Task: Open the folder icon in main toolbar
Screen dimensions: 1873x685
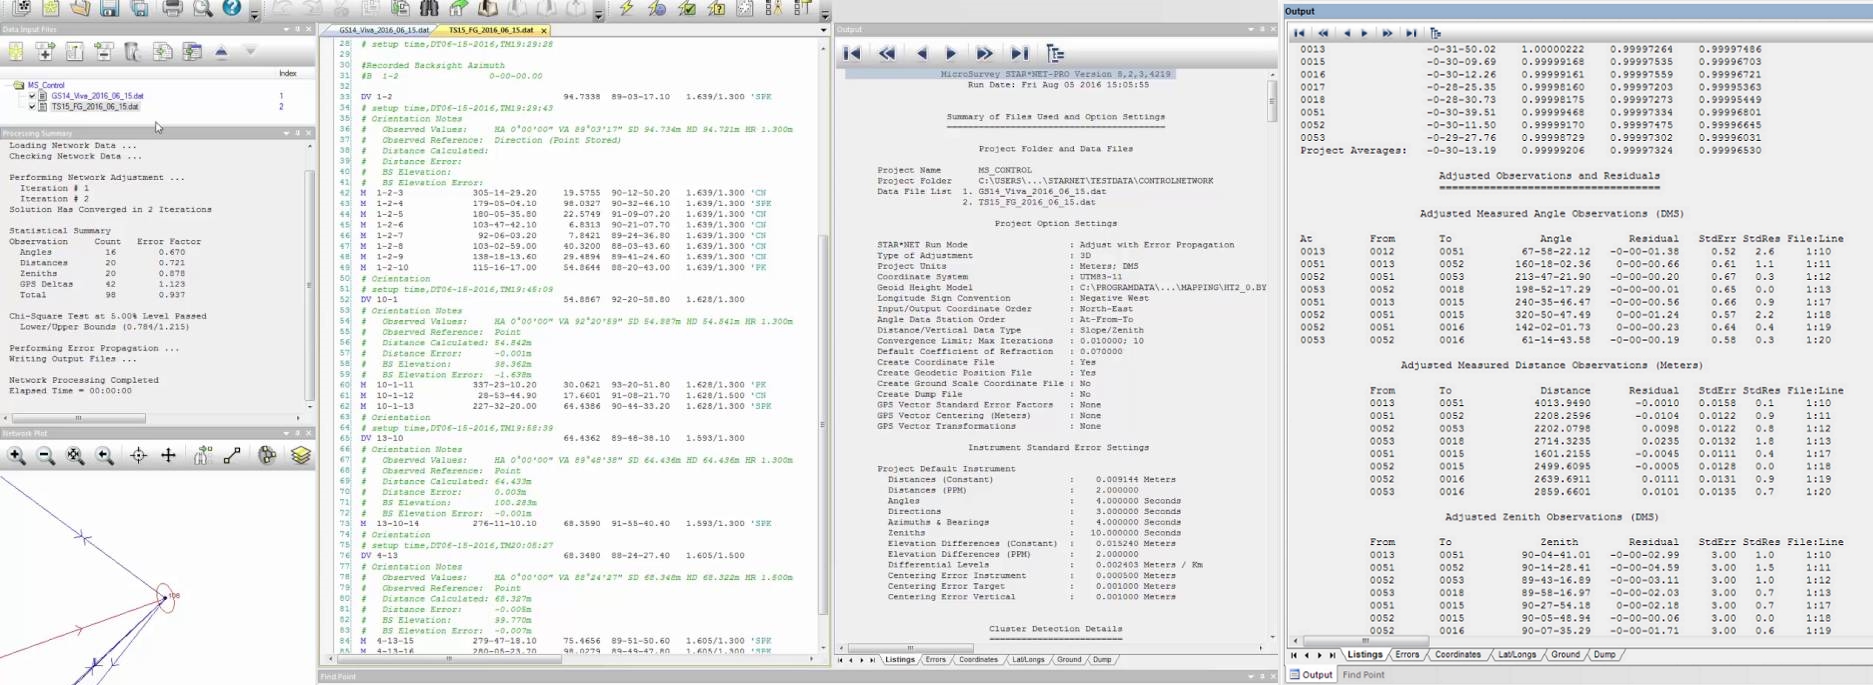Action: [x=80, y=9]
